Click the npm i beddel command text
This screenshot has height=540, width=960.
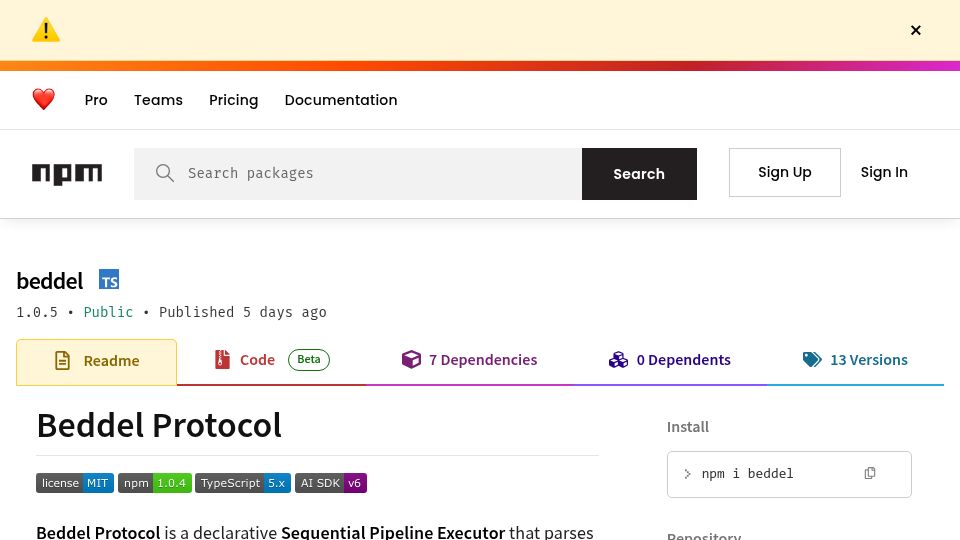coord(747,474)
